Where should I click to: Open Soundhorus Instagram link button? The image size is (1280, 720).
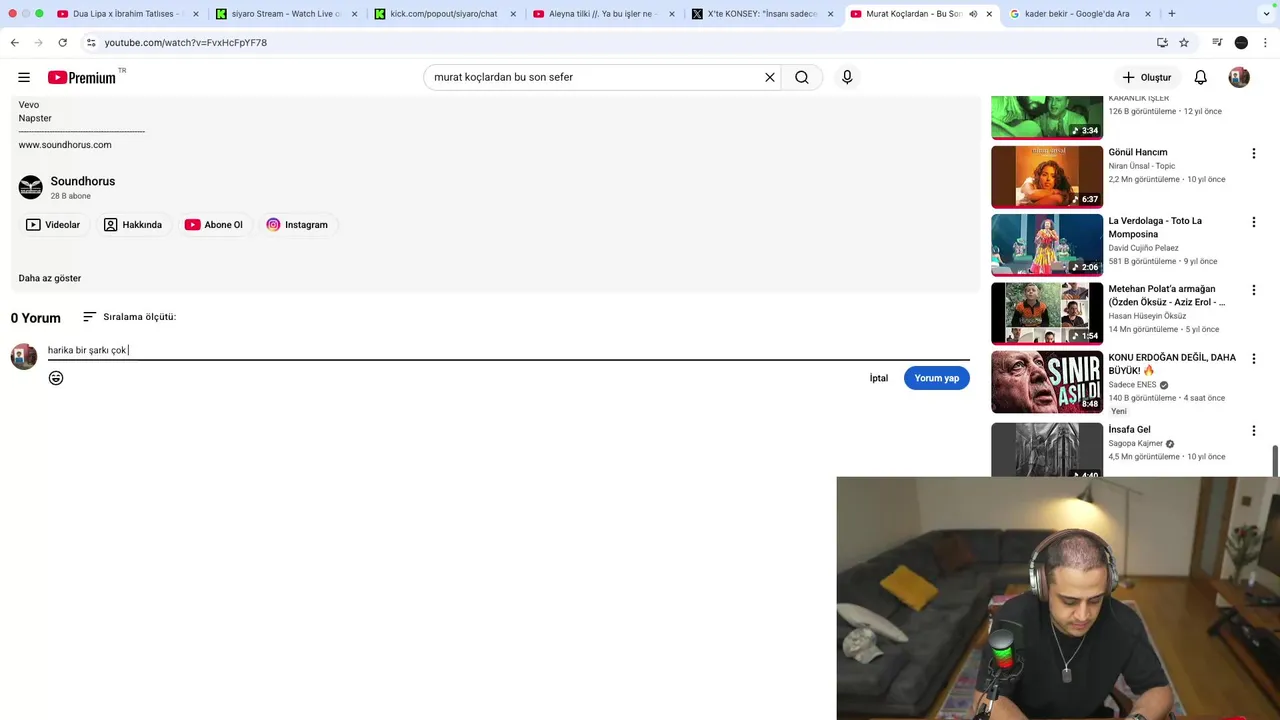(x=297, y=225)
